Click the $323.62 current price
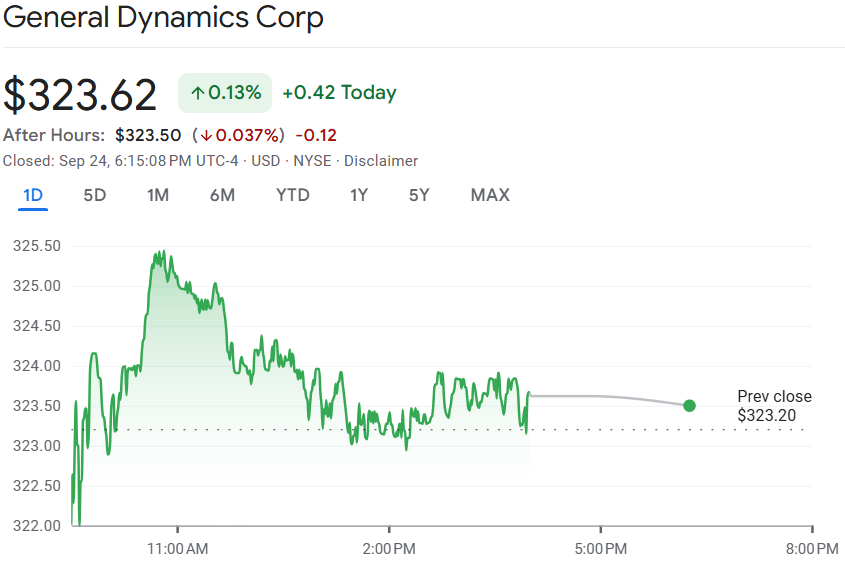Viewport: 845px width, 566px height. coord(80,95)
